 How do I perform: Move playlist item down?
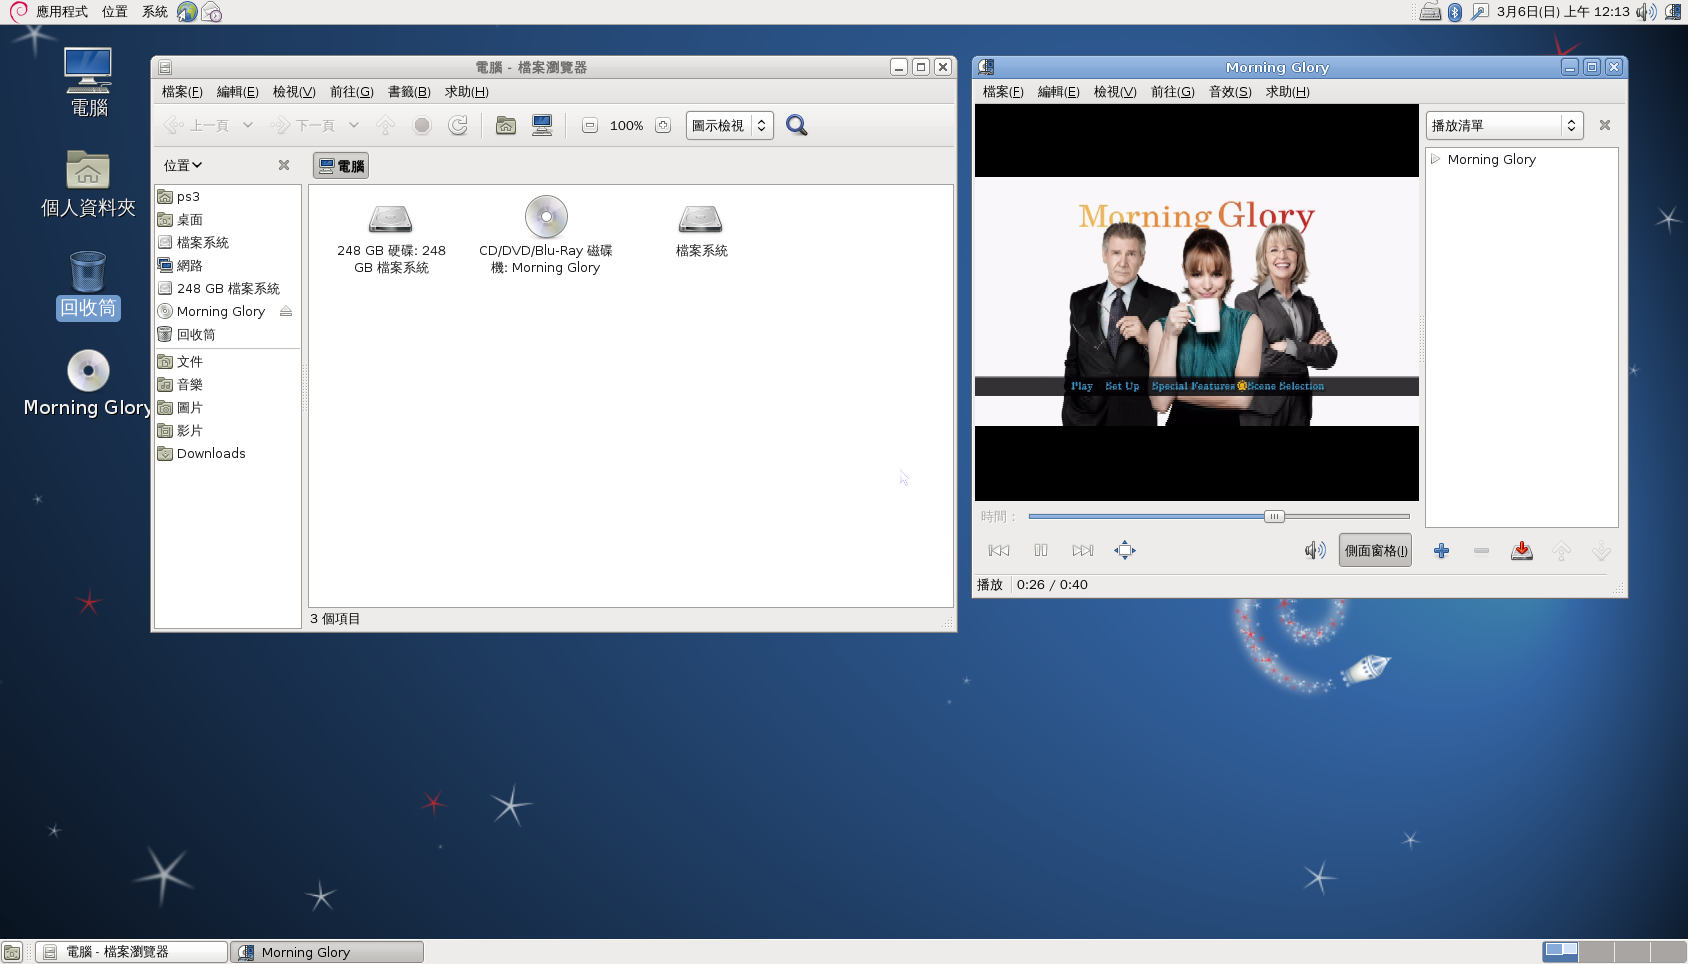coord(1601,551)
